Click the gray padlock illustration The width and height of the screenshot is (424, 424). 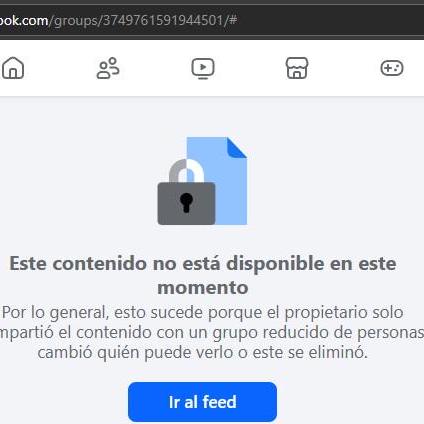coord(186,192)
